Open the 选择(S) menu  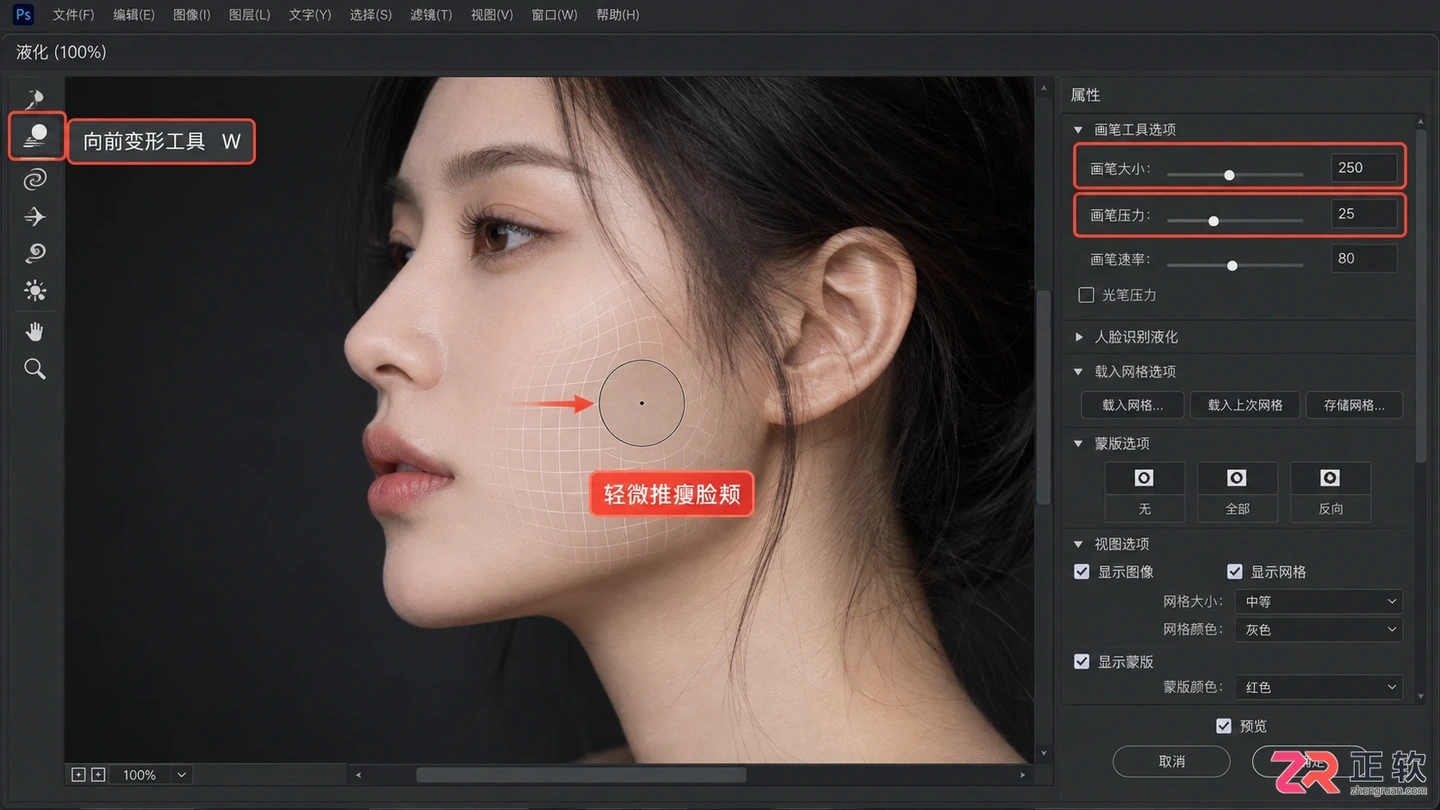[x=370, y=15]
